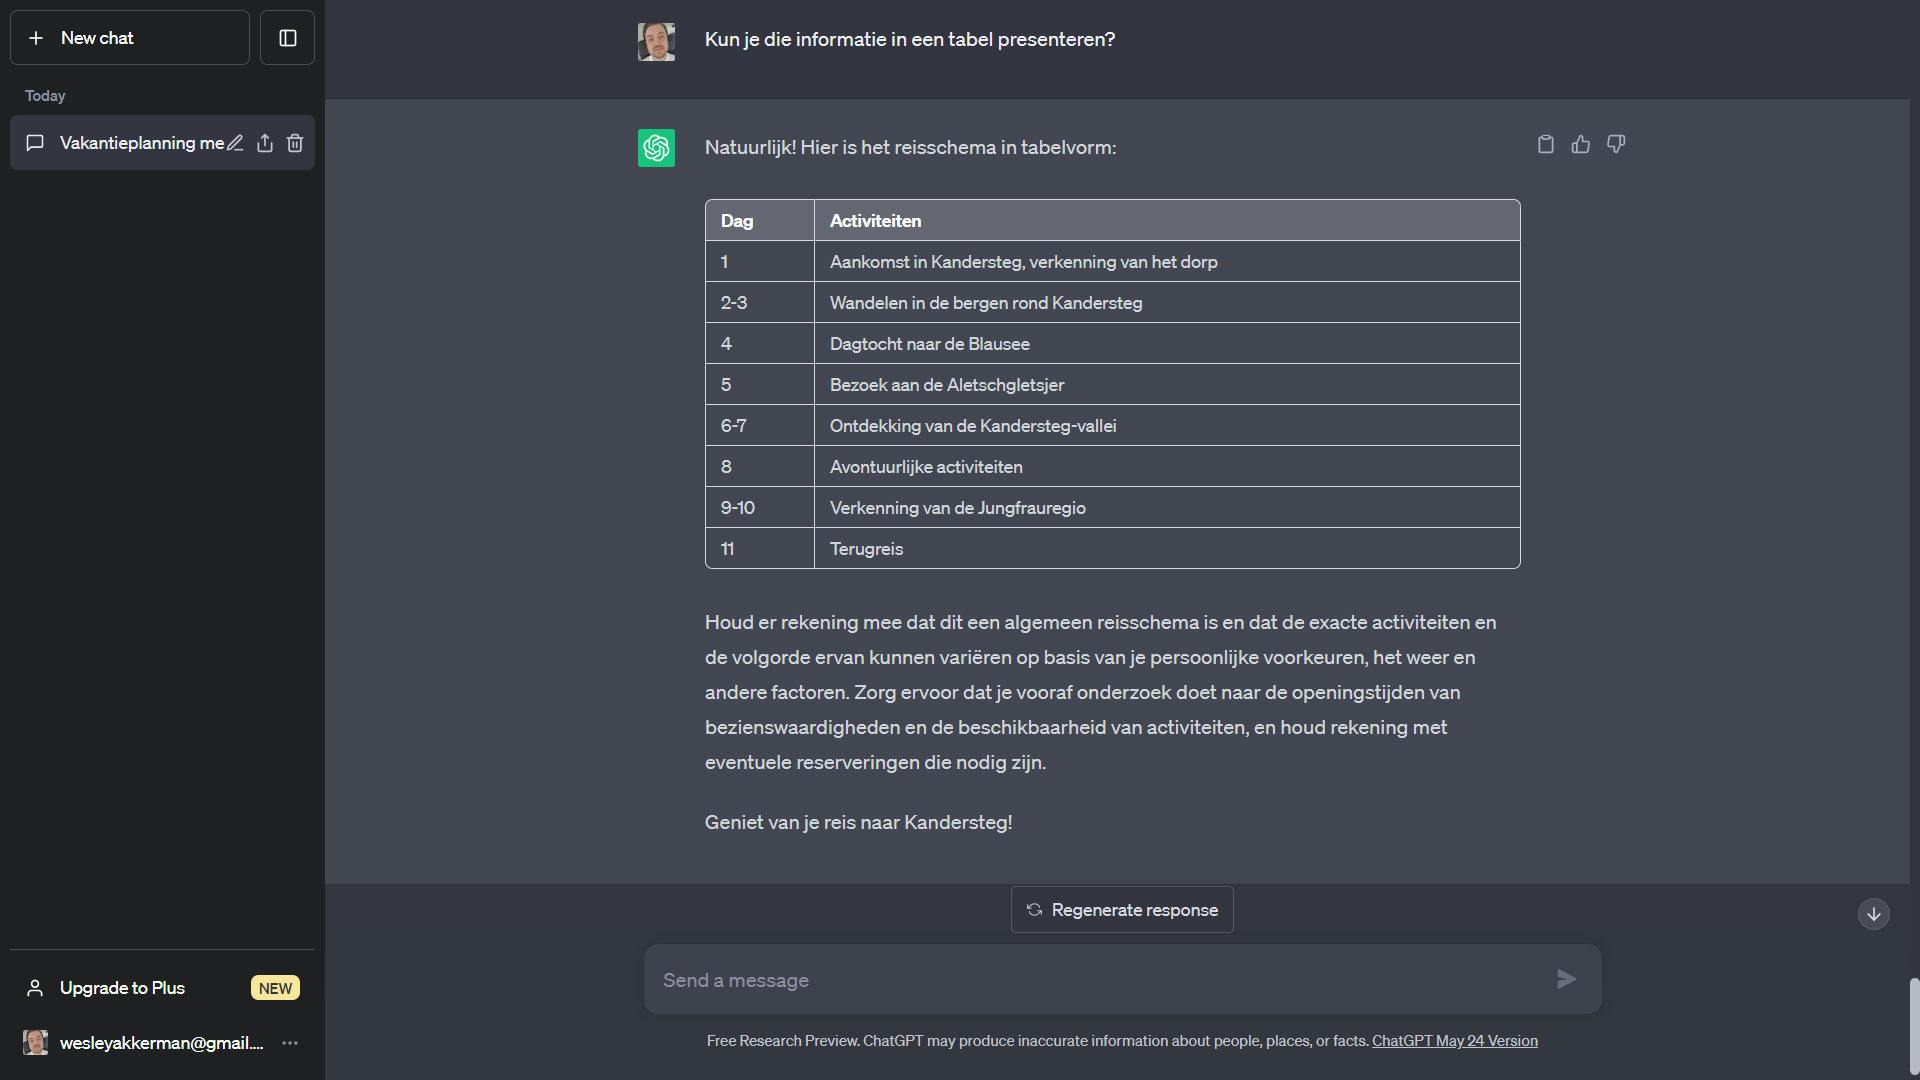
Task: Give the response a thumbs up
Action: click(1581, 144)
